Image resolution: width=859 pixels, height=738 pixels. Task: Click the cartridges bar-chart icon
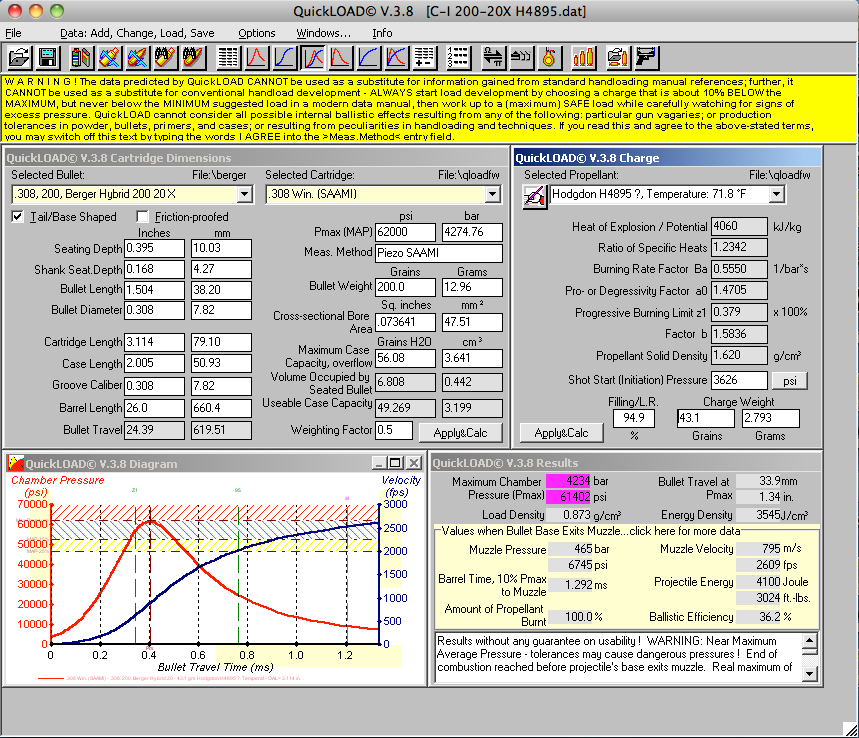coord(583,57)
